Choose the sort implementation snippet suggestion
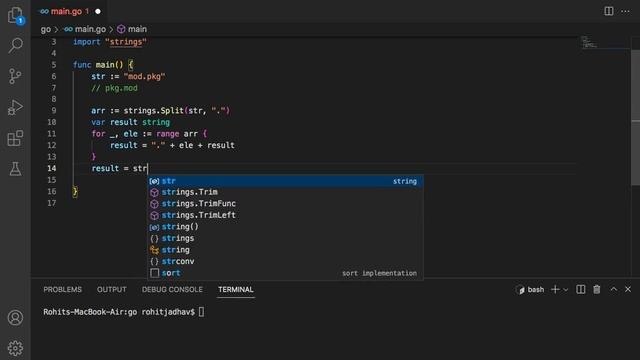The height and width of the screenshot is (360, 640). [285, 273]
